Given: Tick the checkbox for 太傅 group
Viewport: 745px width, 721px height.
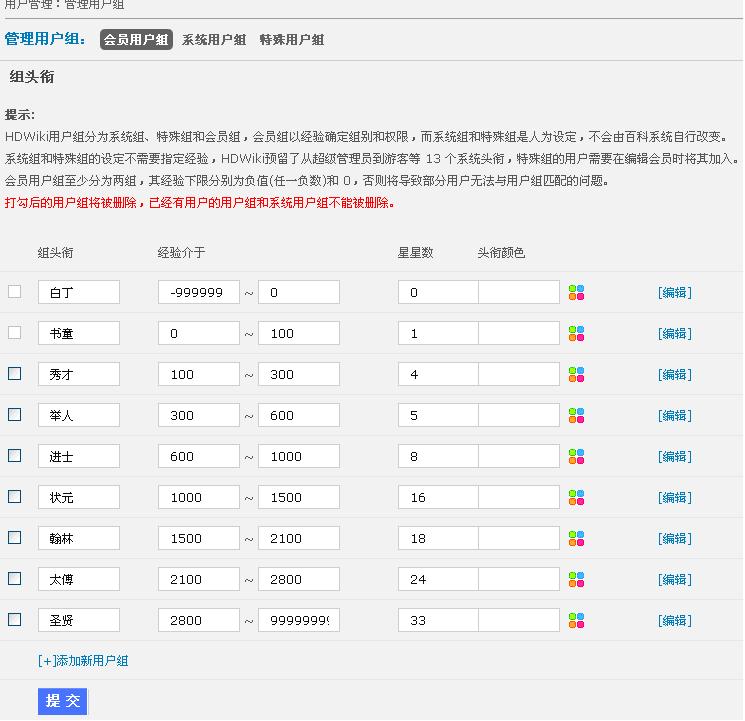Looking at the screenshot, I should [15, 578].
